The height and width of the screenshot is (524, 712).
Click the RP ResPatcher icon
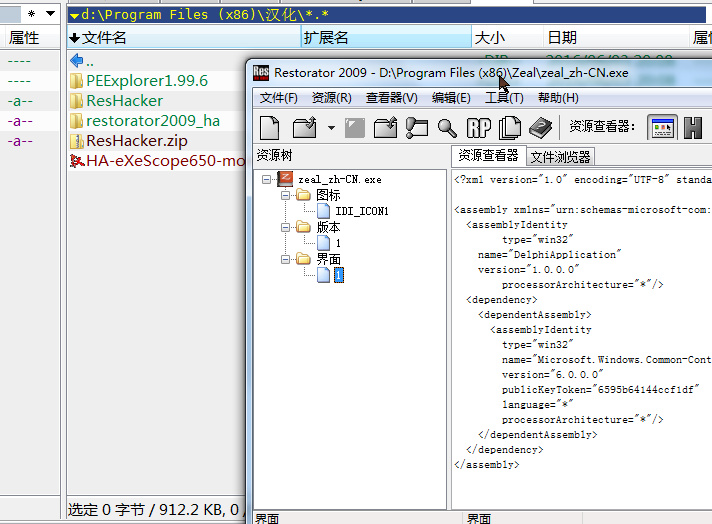click(479, 128)
